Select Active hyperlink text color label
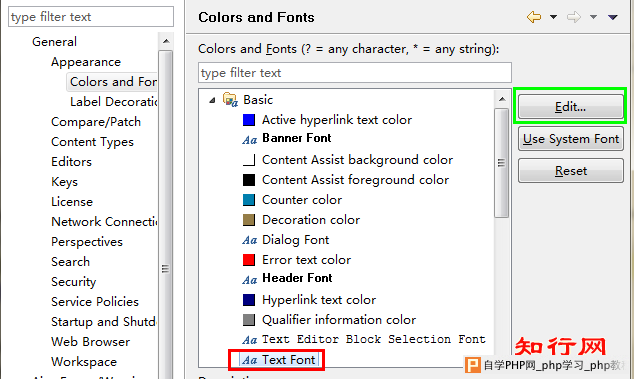Image resolution: width=634 pixels, height=379 pixels. pos(337,120)
